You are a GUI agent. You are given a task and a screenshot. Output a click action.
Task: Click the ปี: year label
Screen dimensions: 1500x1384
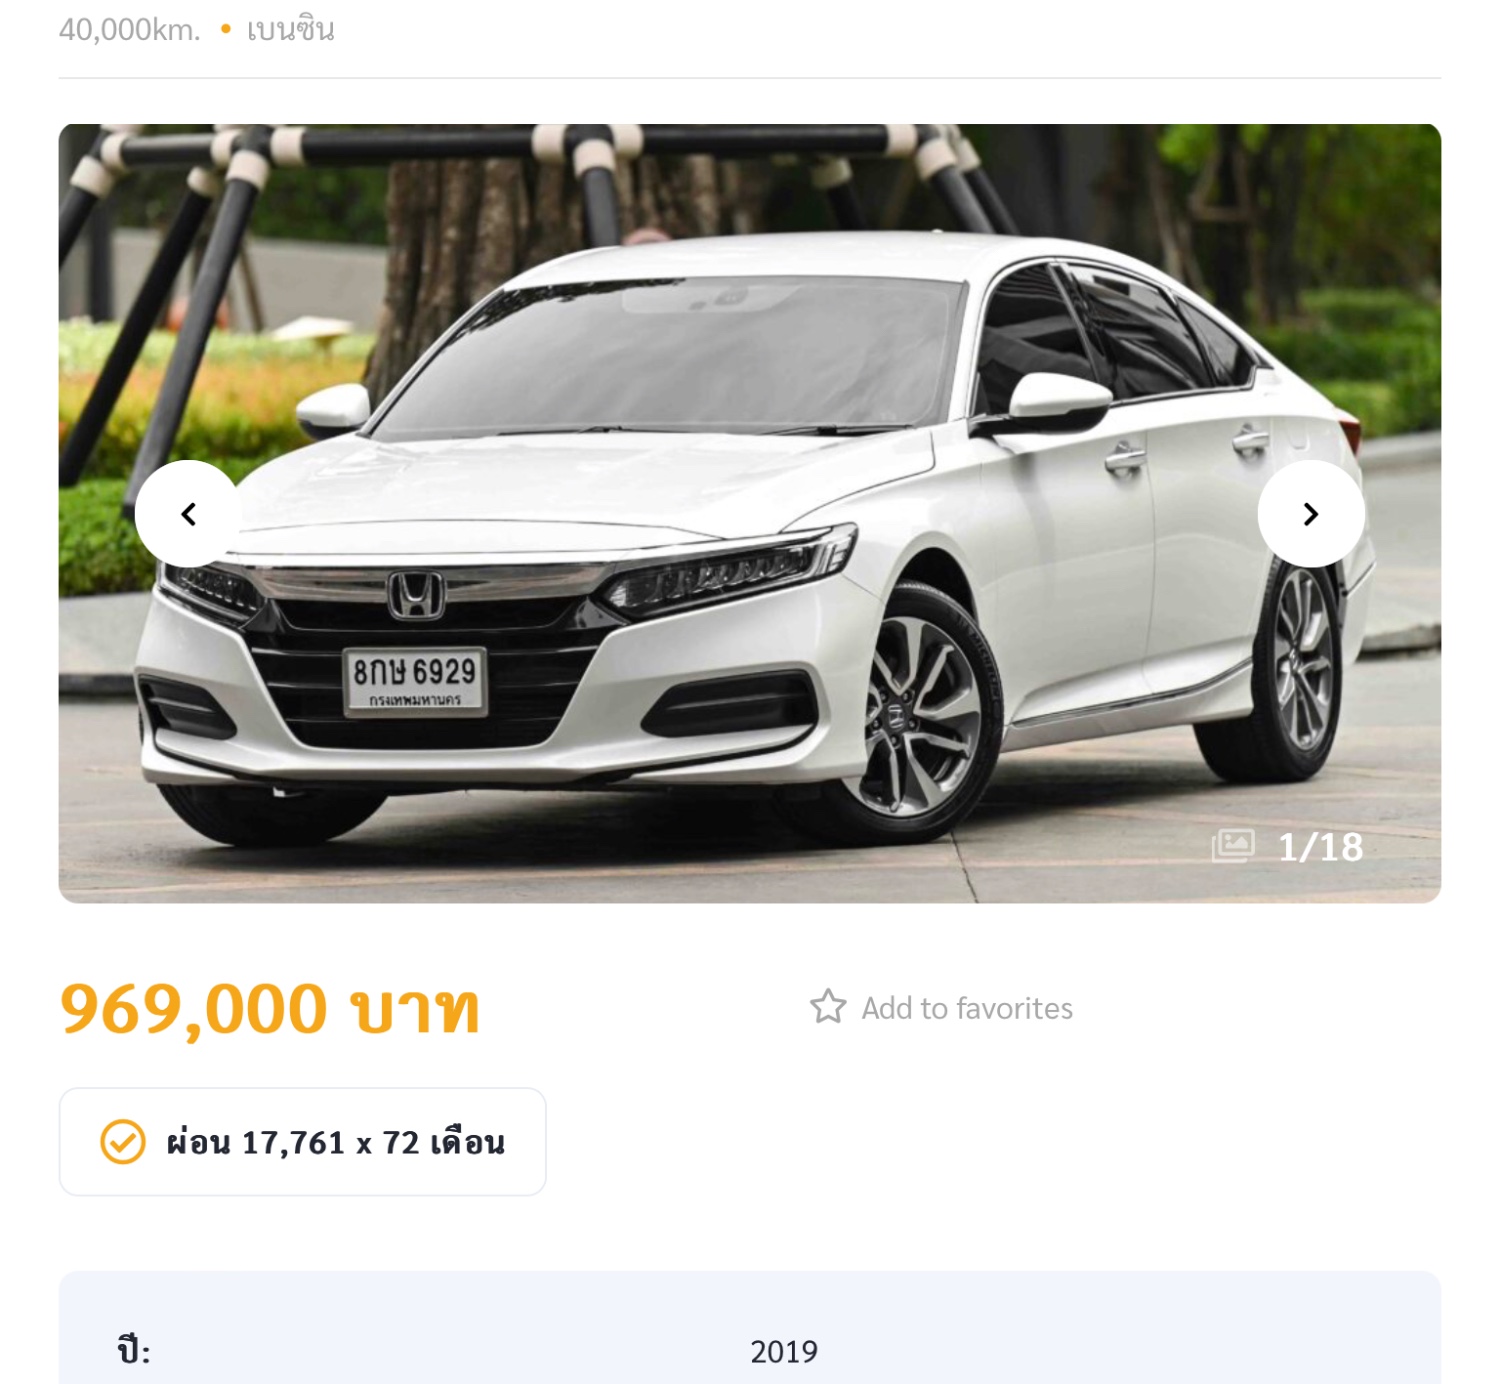pos(133,1351)
